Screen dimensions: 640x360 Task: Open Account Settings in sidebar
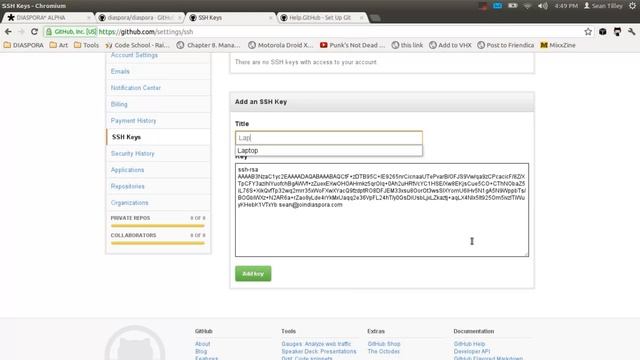click(134, 55)
